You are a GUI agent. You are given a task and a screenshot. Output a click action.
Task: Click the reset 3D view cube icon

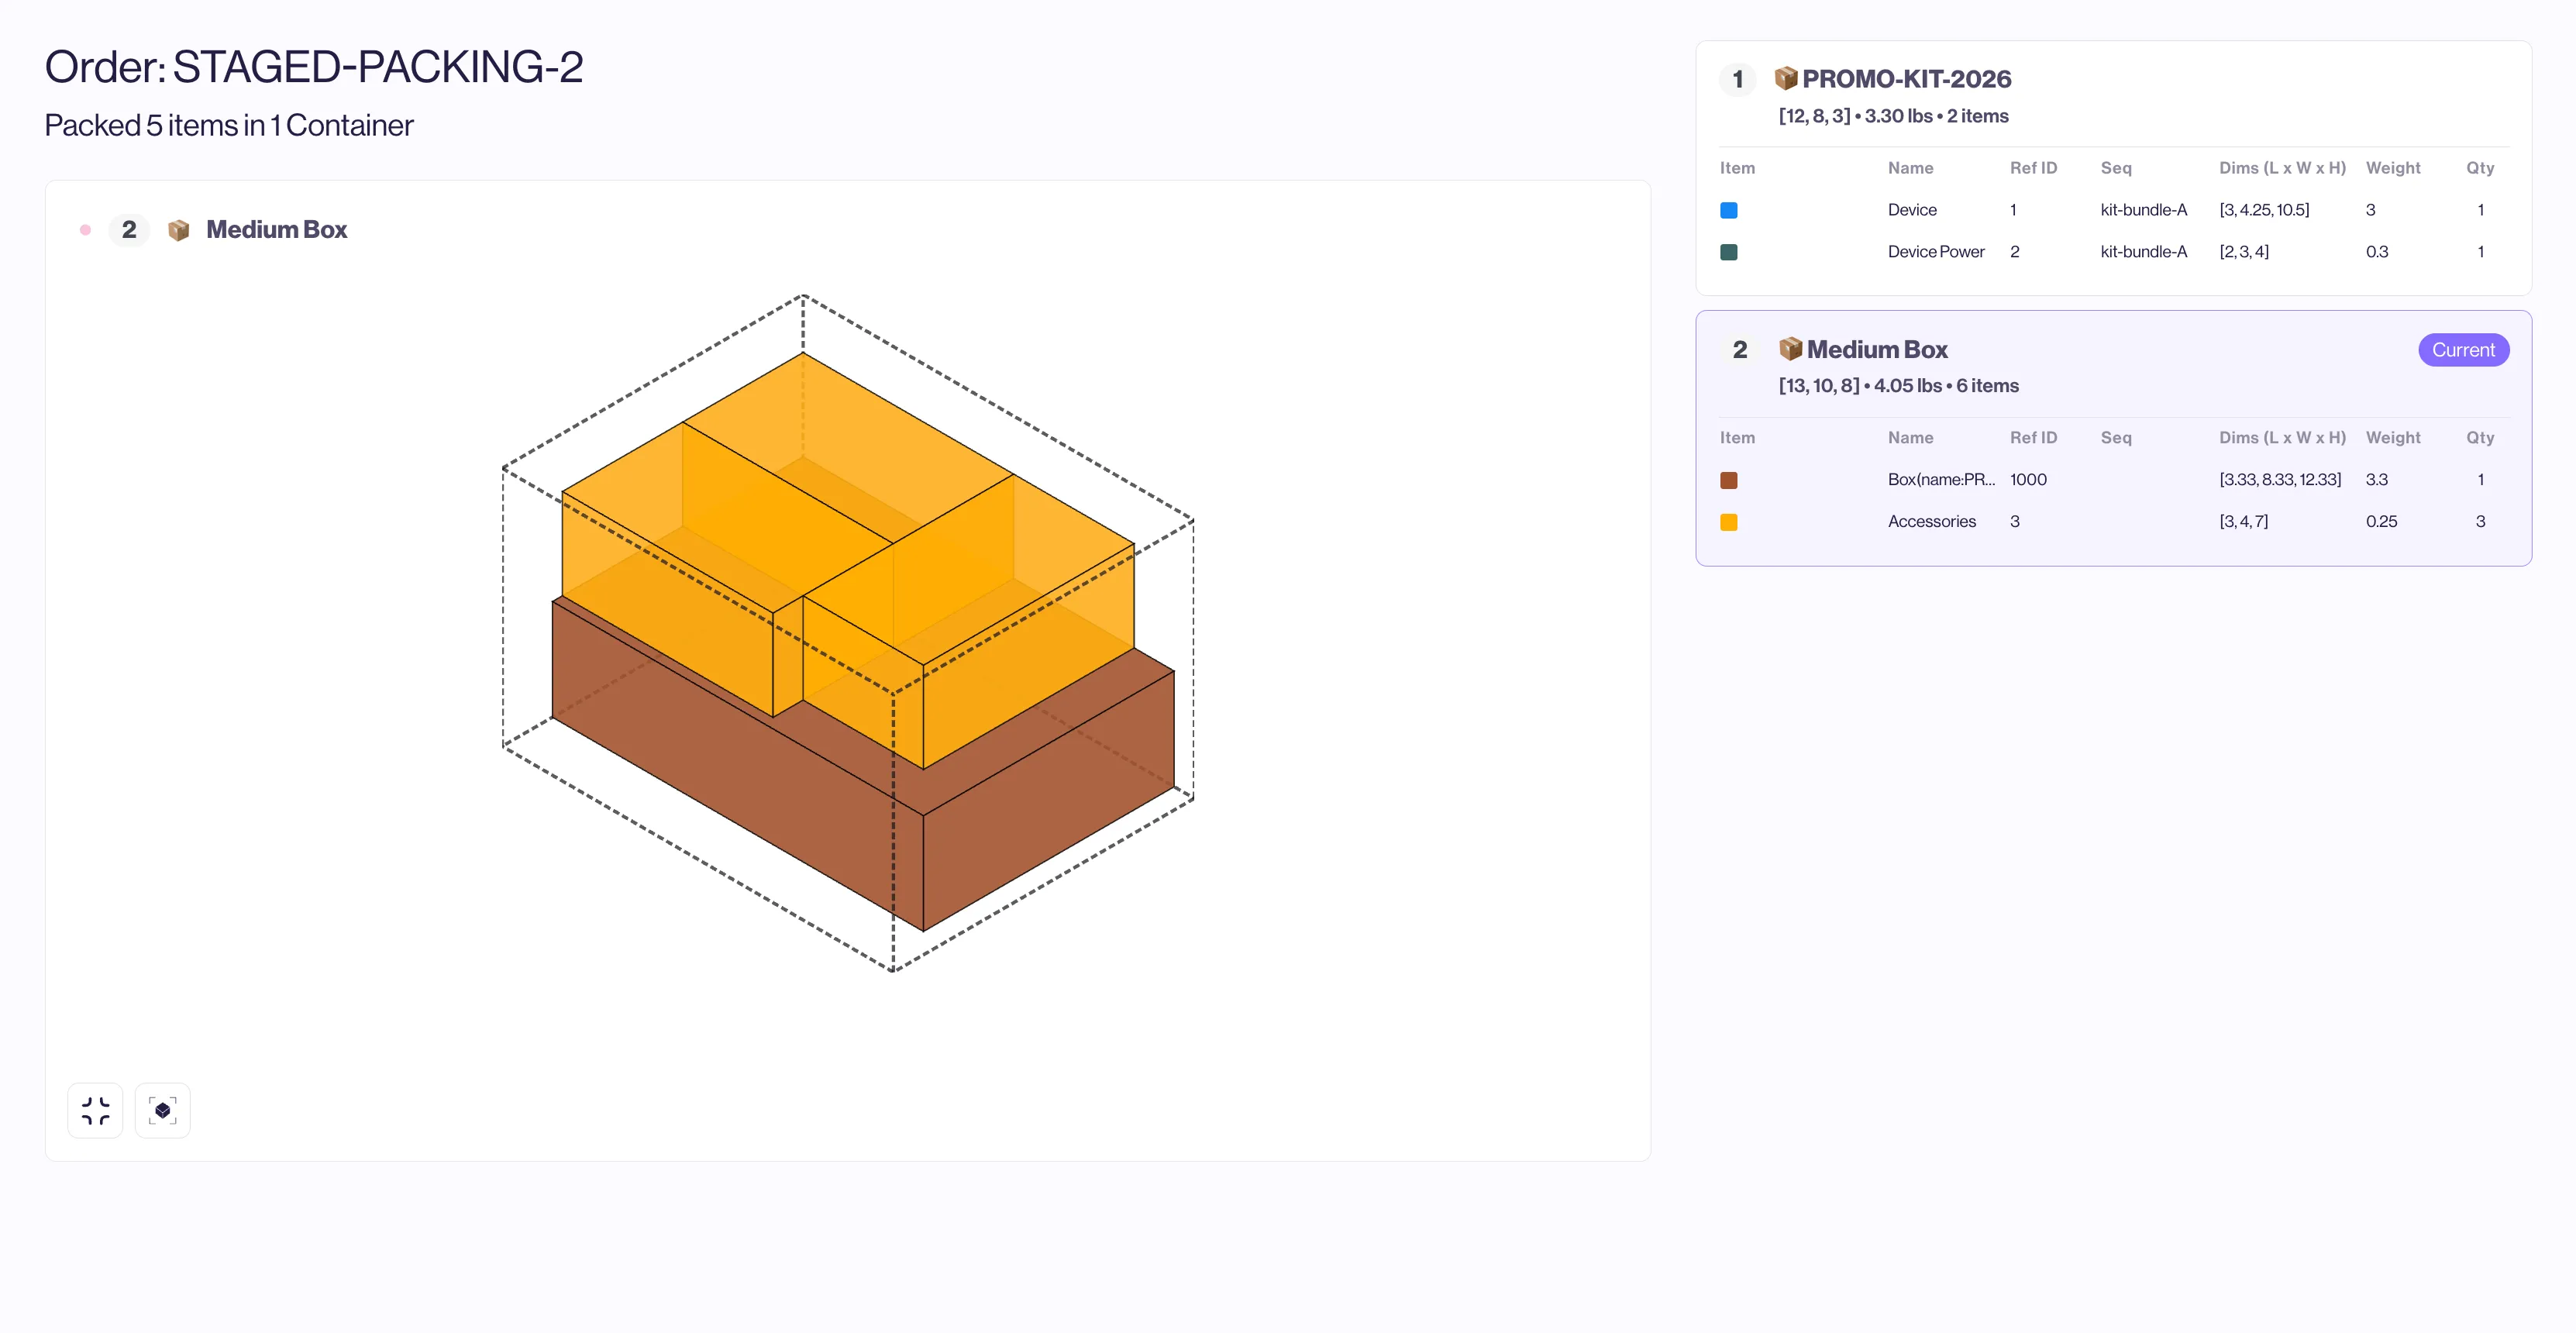click(163, 1110)
